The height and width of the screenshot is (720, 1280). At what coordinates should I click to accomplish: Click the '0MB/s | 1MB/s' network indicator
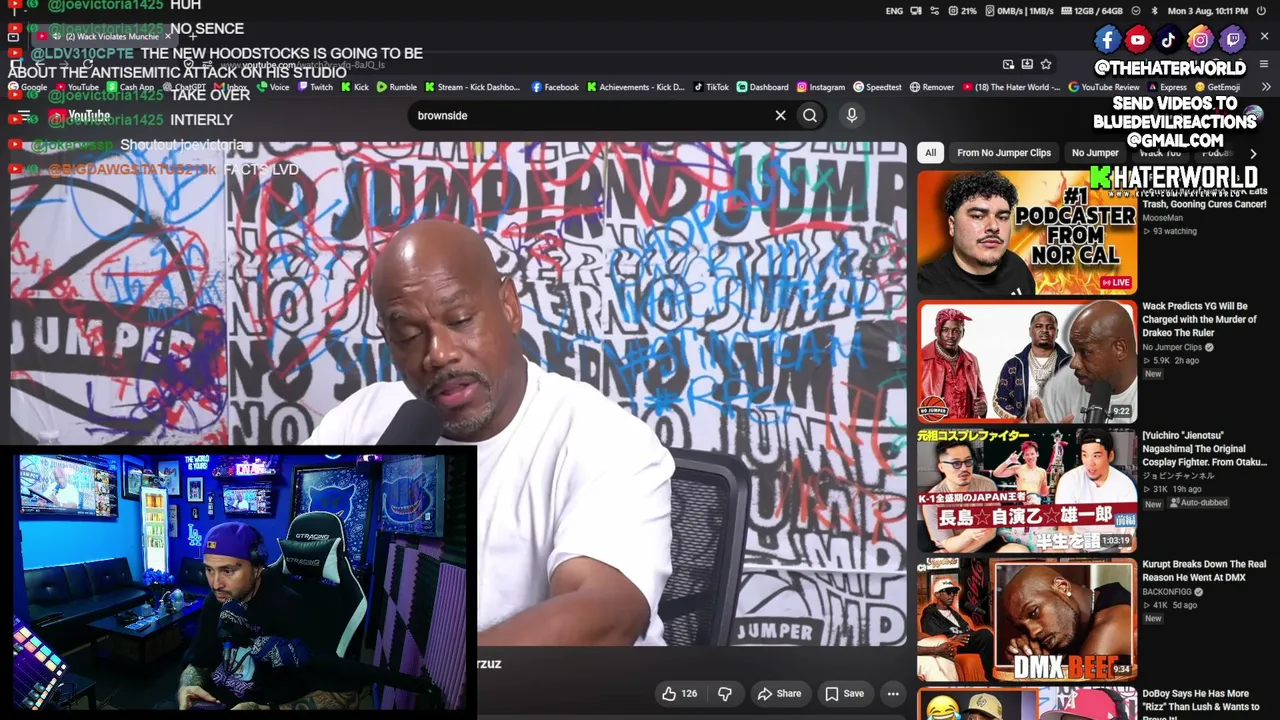pyautogui.click(x=1019, y=11)
